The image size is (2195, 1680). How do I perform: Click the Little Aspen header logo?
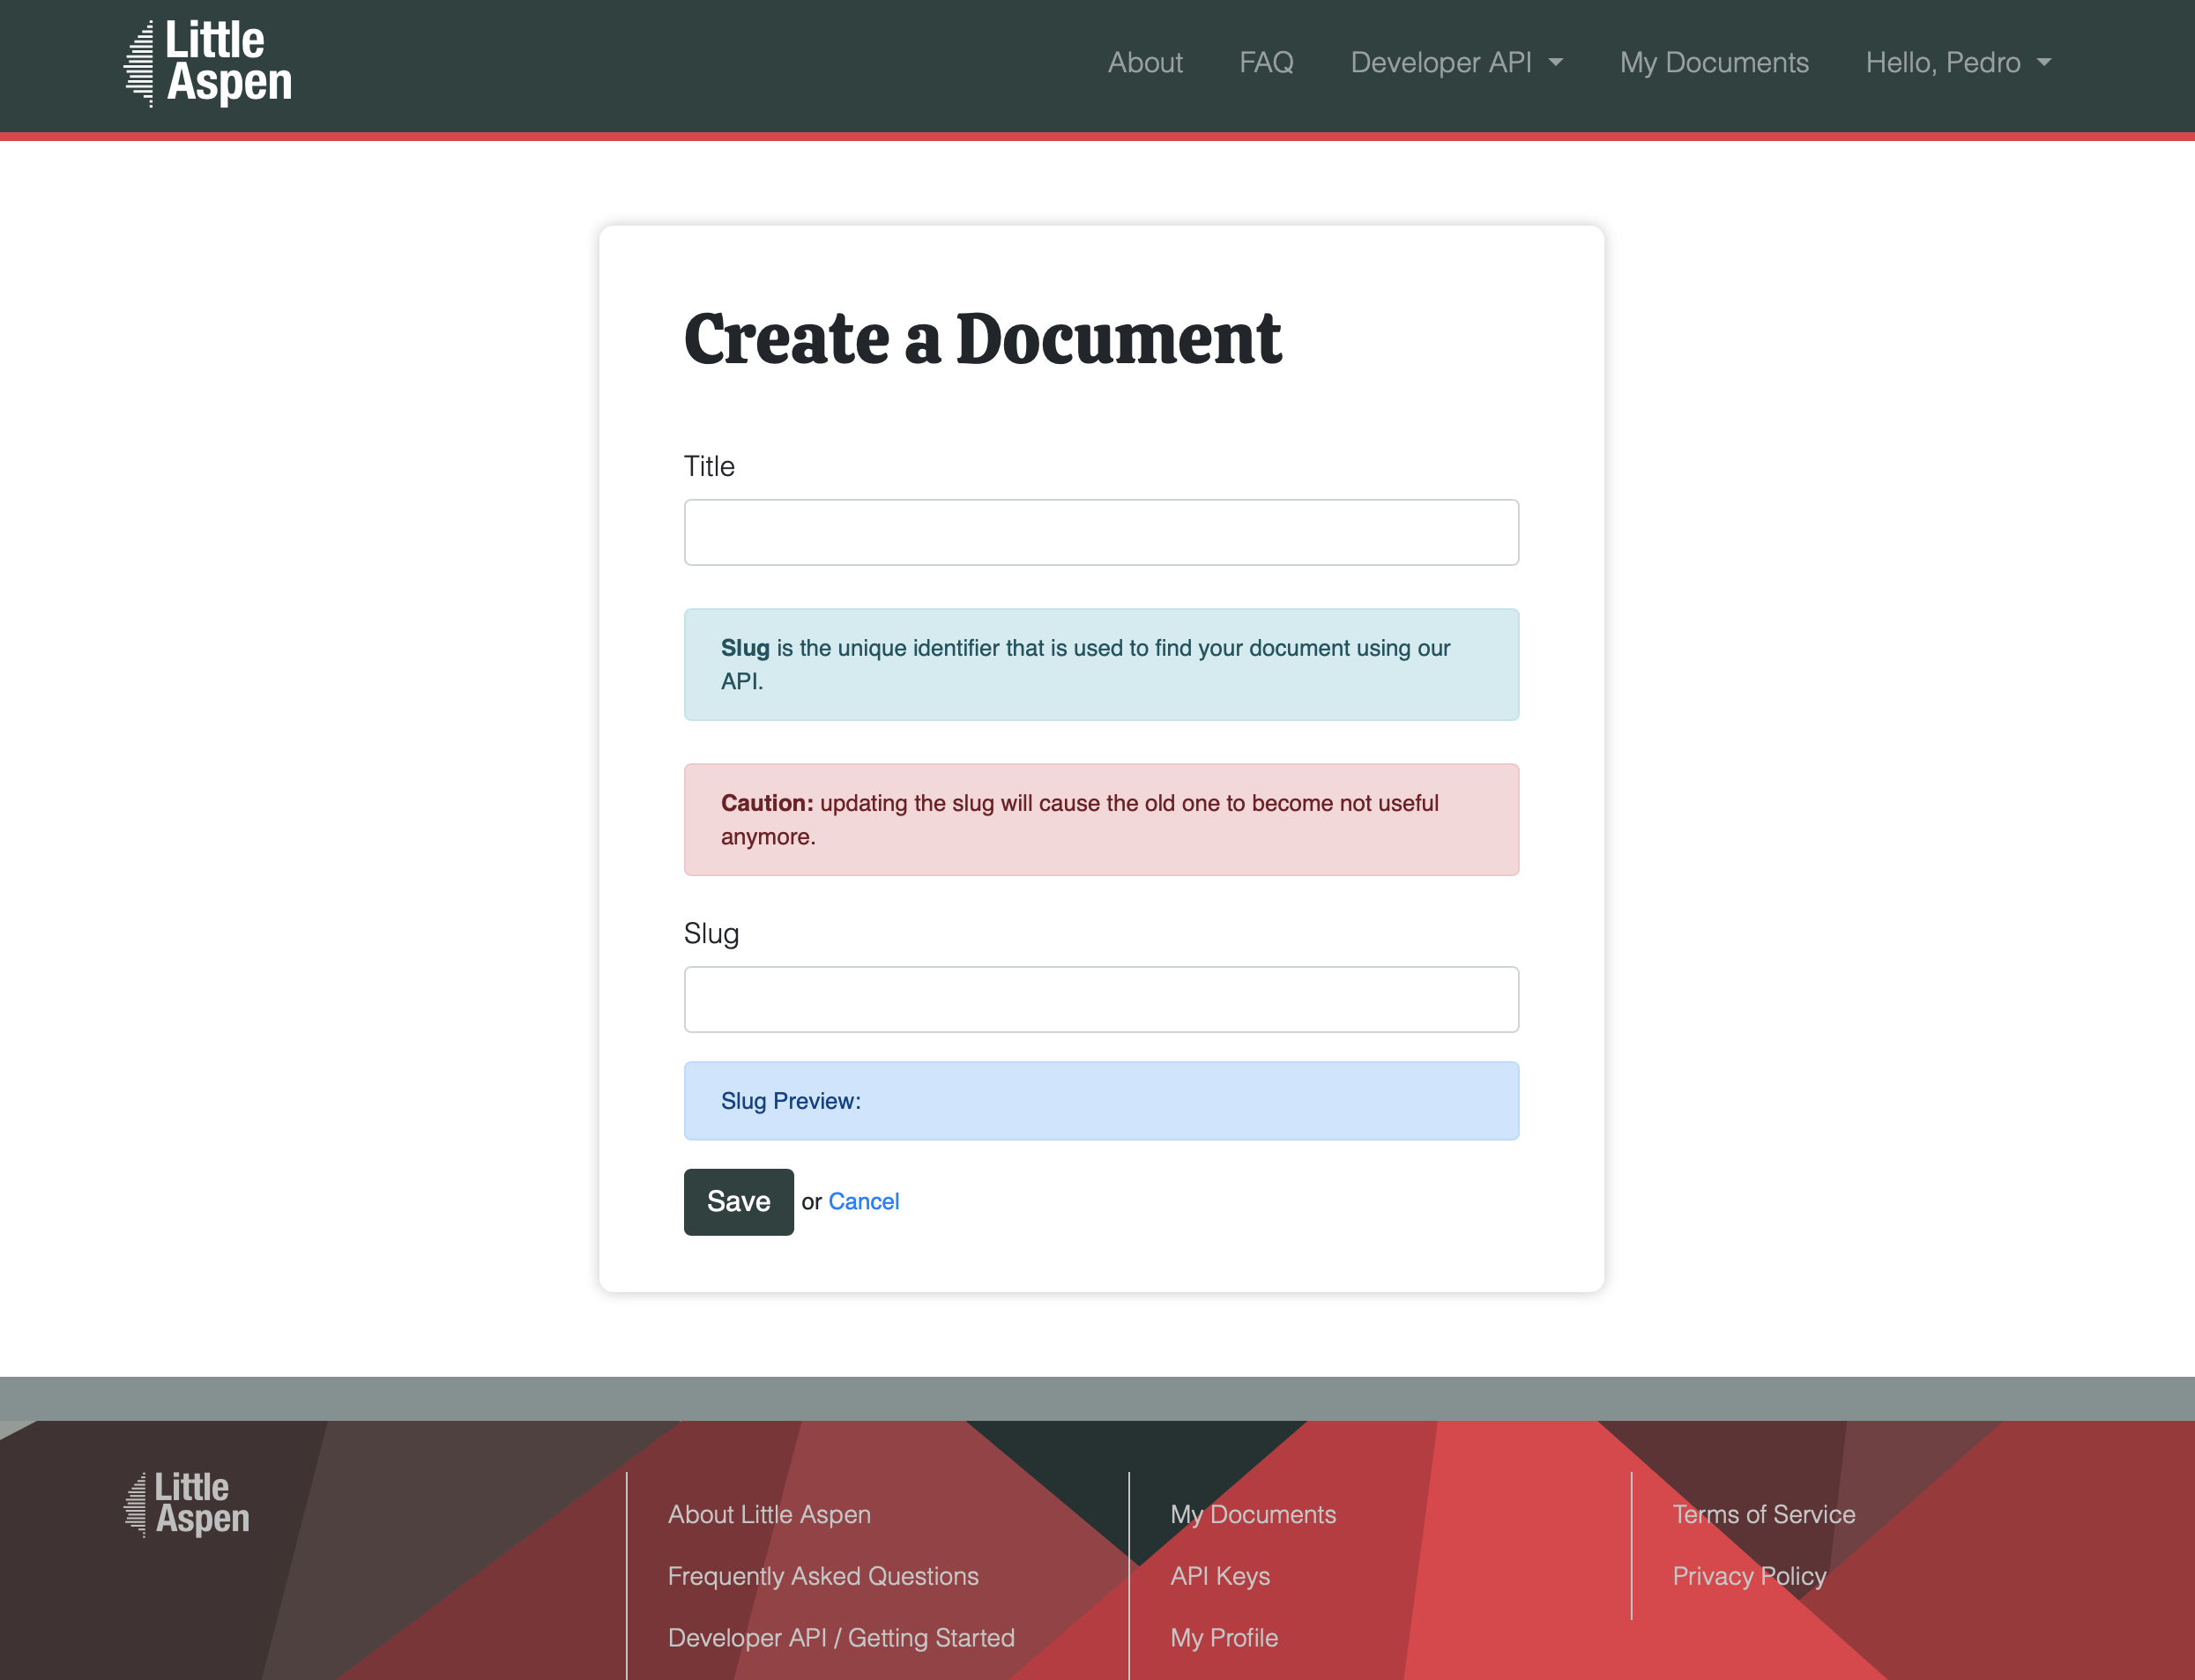click(208, 63)
